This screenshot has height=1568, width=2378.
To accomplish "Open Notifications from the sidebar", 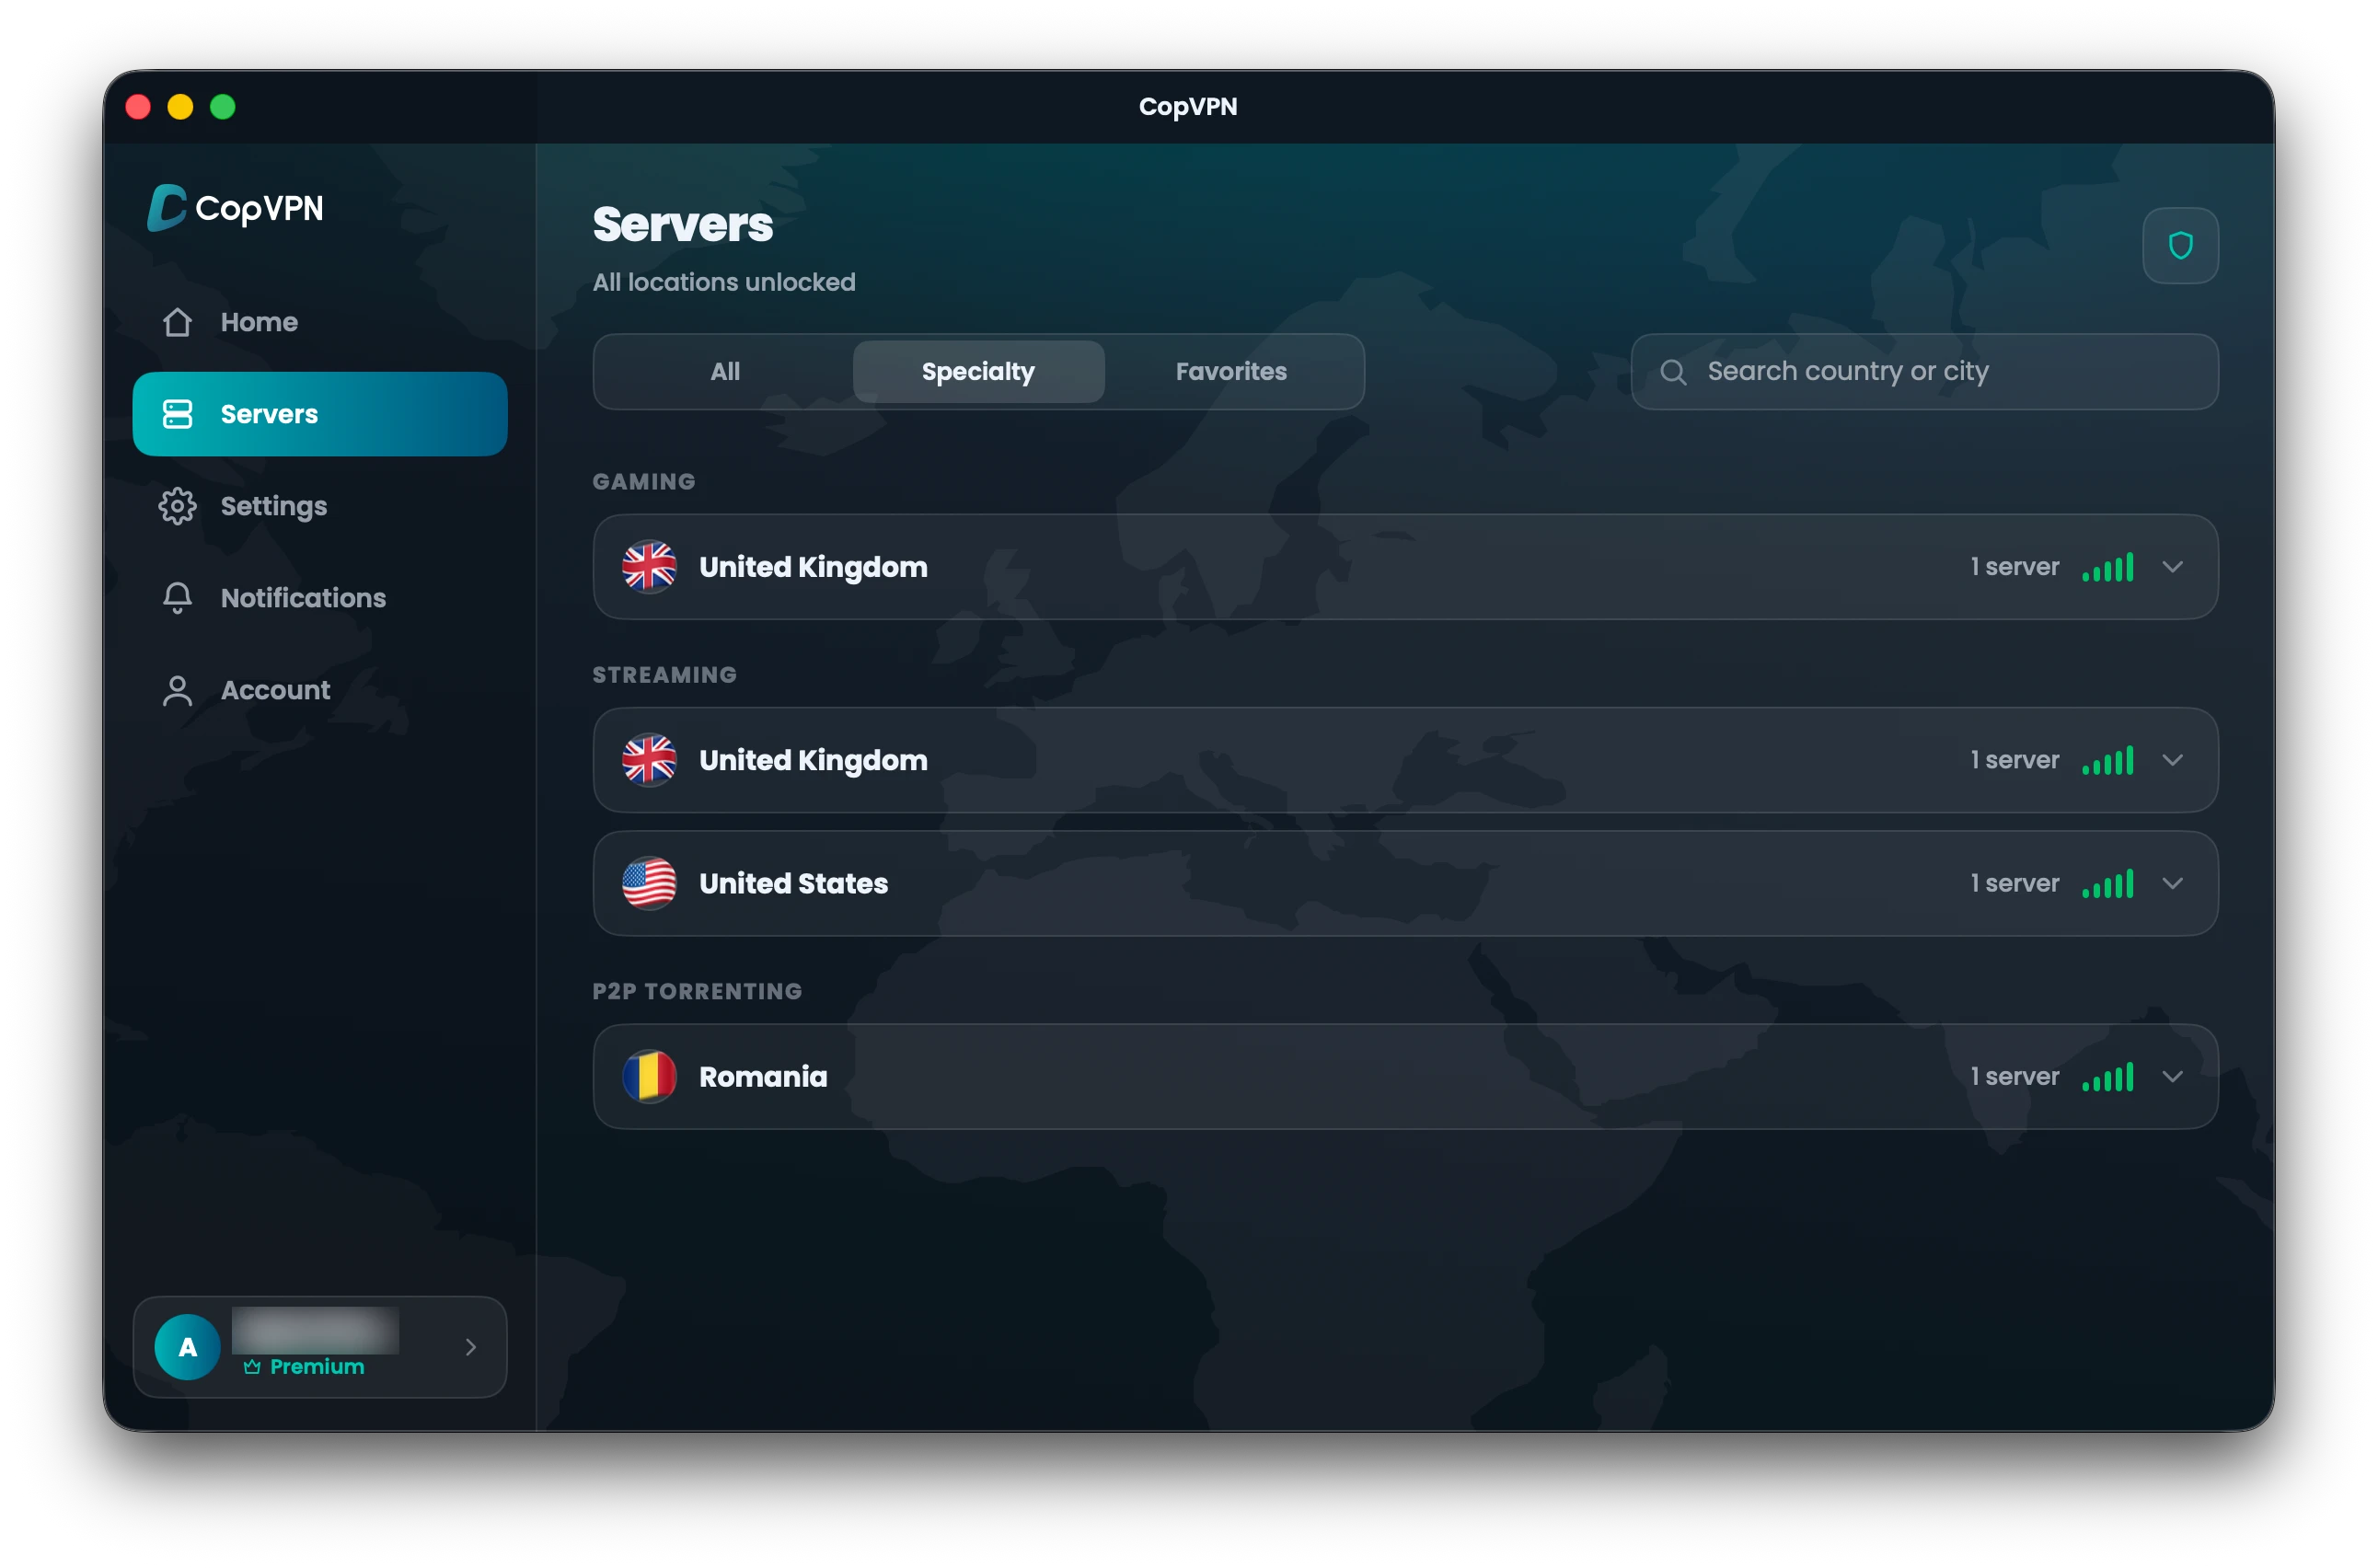I will point(320,598).
